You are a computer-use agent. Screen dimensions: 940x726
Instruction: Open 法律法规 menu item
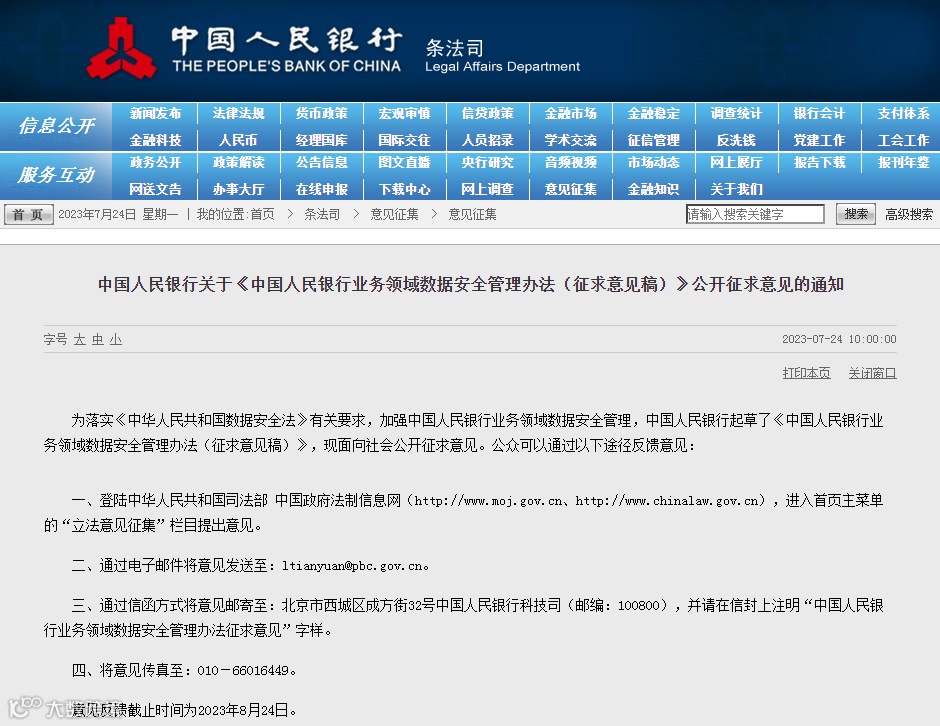[x=238, y=113]
